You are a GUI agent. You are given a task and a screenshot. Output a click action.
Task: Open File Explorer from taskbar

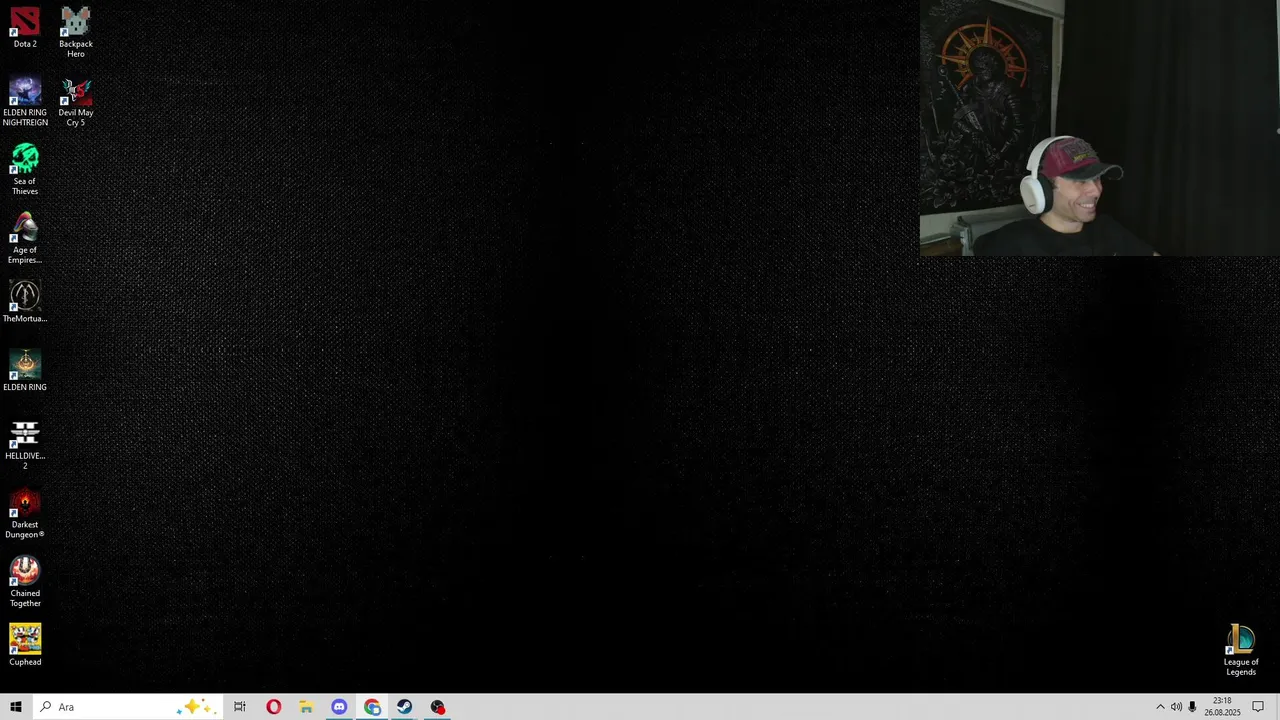306,707
